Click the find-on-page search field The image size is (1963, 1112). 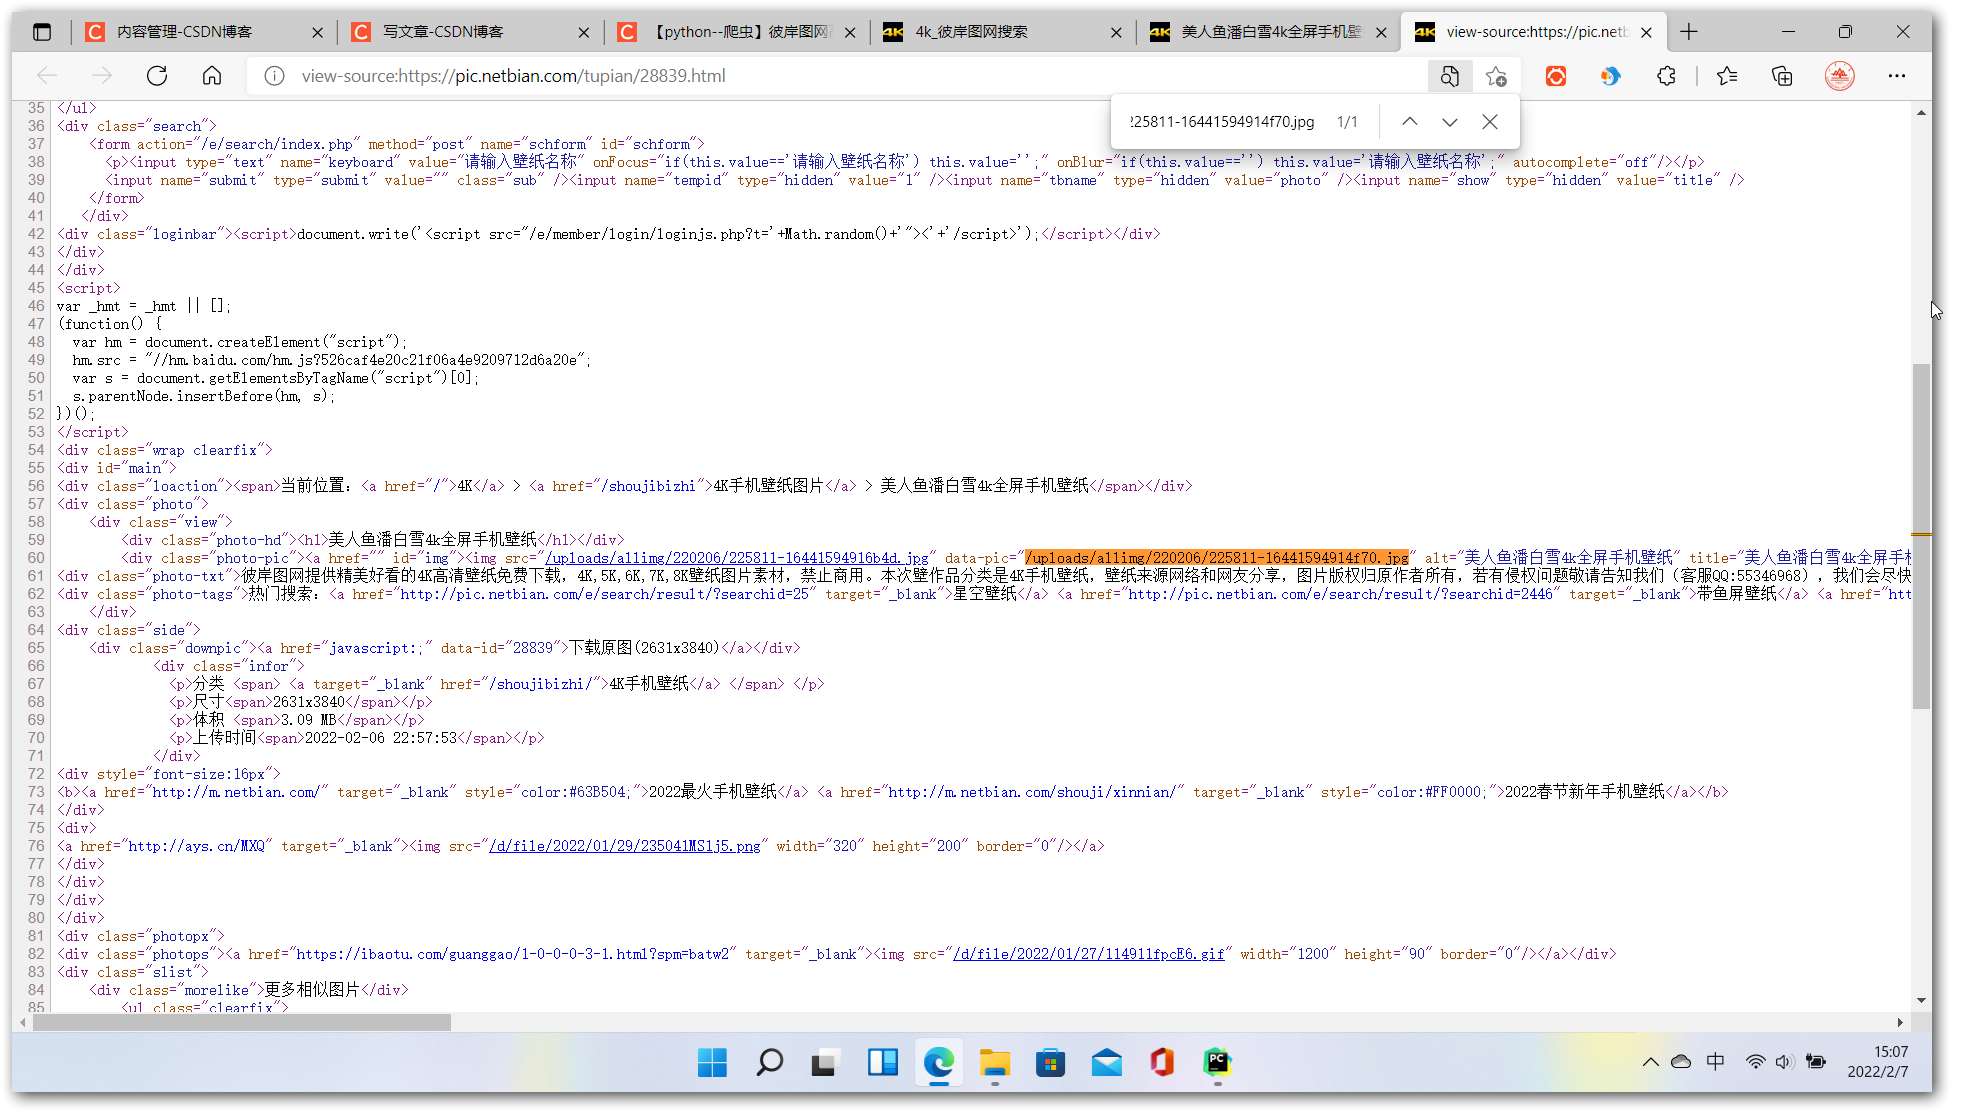[1223, 122]
